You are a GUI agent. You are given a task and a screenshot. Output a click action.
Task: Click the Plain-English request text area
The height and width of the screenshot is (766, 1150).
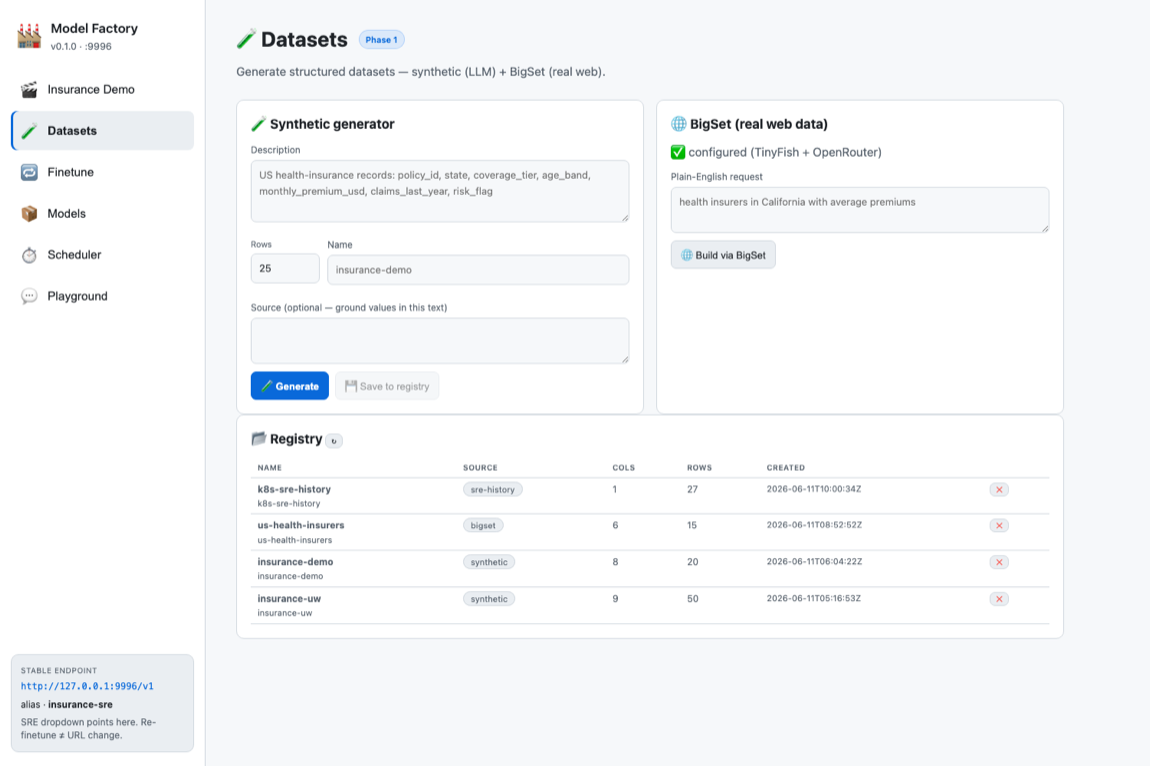click(860, 210)
